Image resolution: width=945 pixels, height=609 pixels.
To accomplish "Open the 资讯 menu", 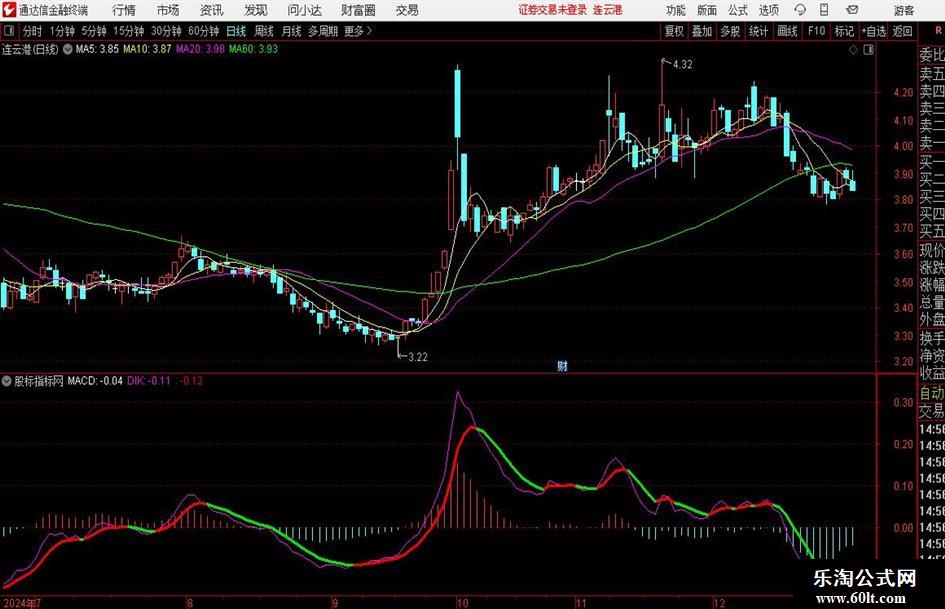I will [x=212, y=10].
